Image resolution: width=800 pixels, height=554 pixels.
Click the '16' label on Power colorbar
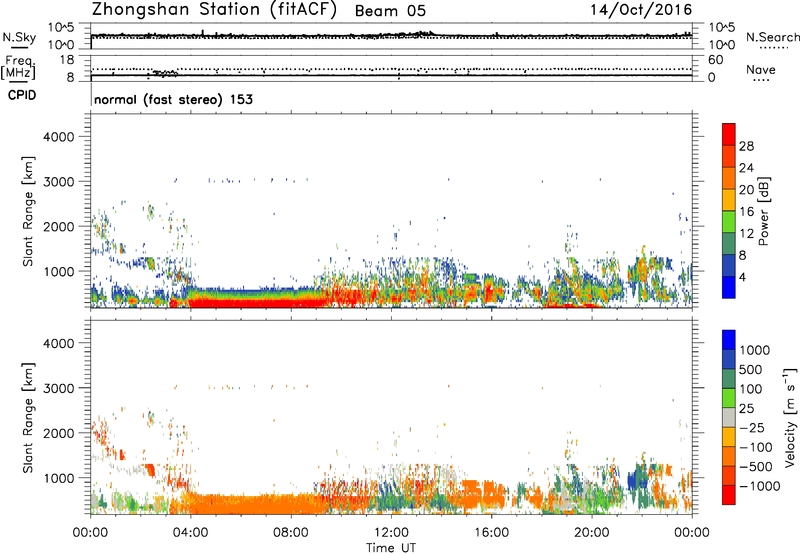point(746,212)
